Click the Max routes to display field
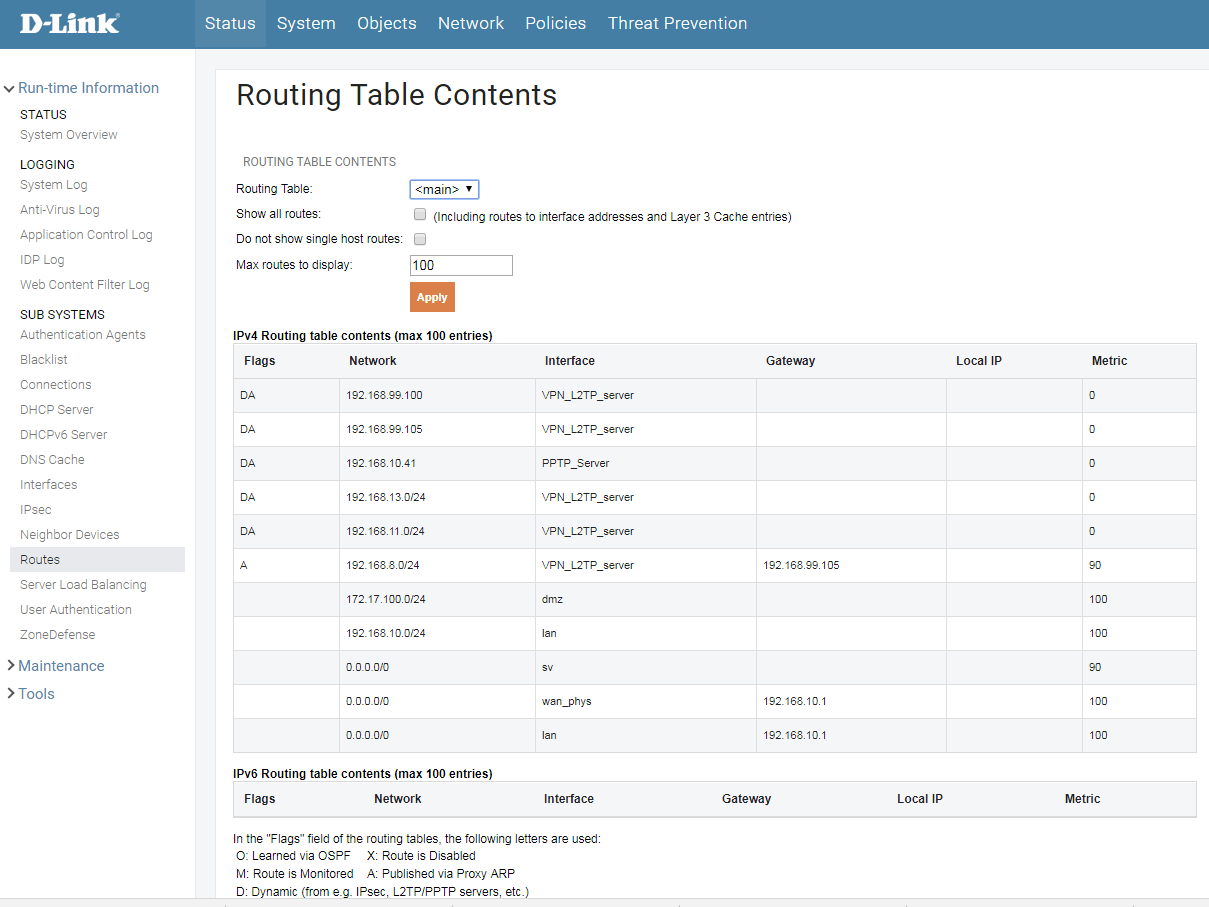The height and width of the screenshot is (907, 1209). 461,265
